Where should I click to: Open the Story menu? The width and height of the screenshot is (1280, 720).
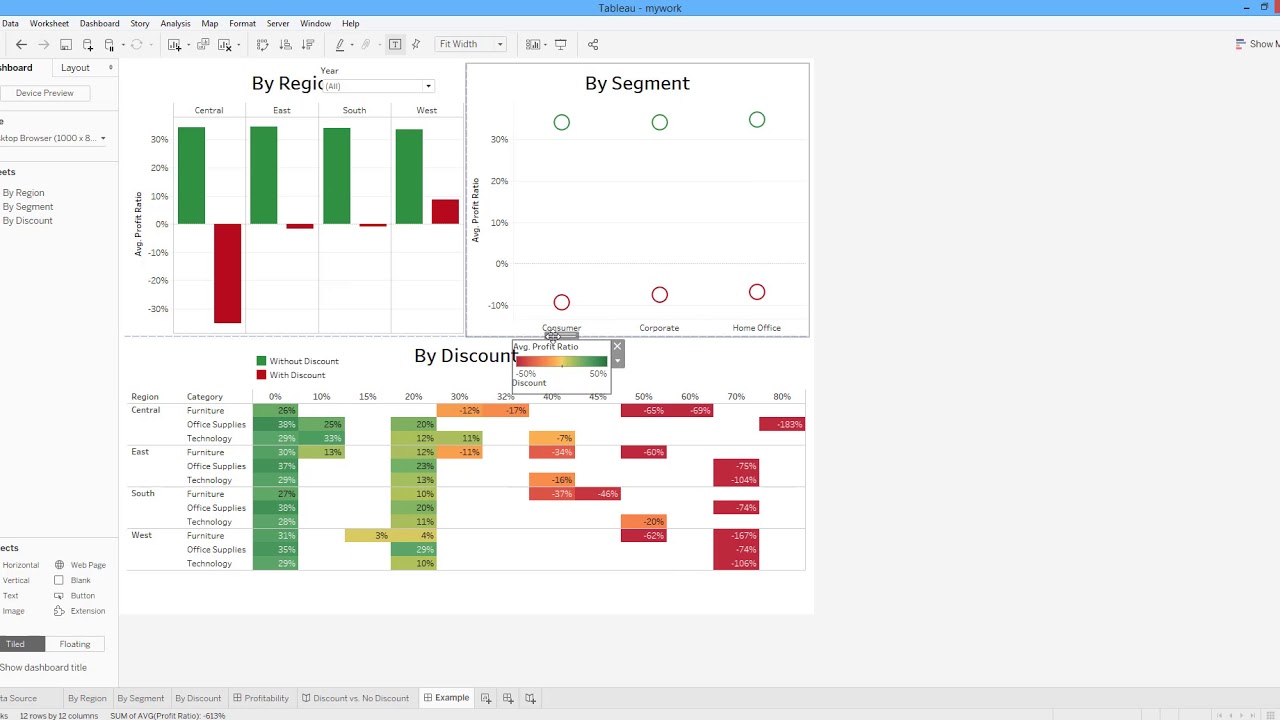(140, 23)
